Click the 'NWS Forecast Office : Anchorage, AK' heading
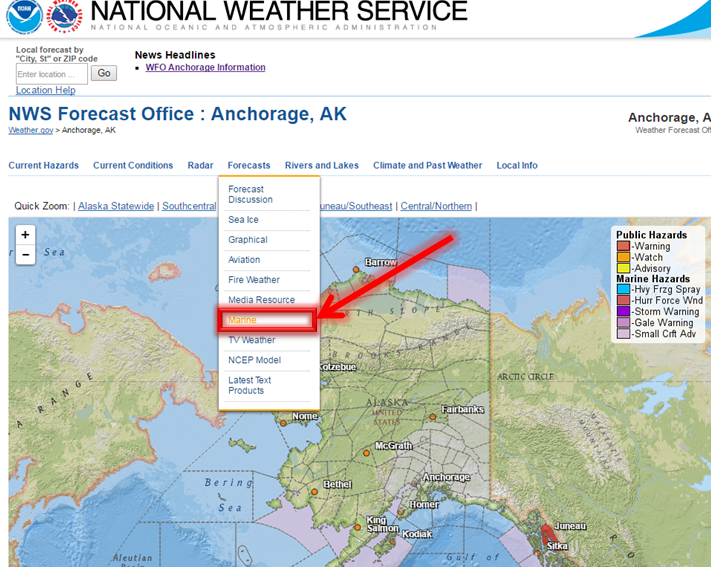The width and height of the screenshot is (711, 567). coord(178,114)
